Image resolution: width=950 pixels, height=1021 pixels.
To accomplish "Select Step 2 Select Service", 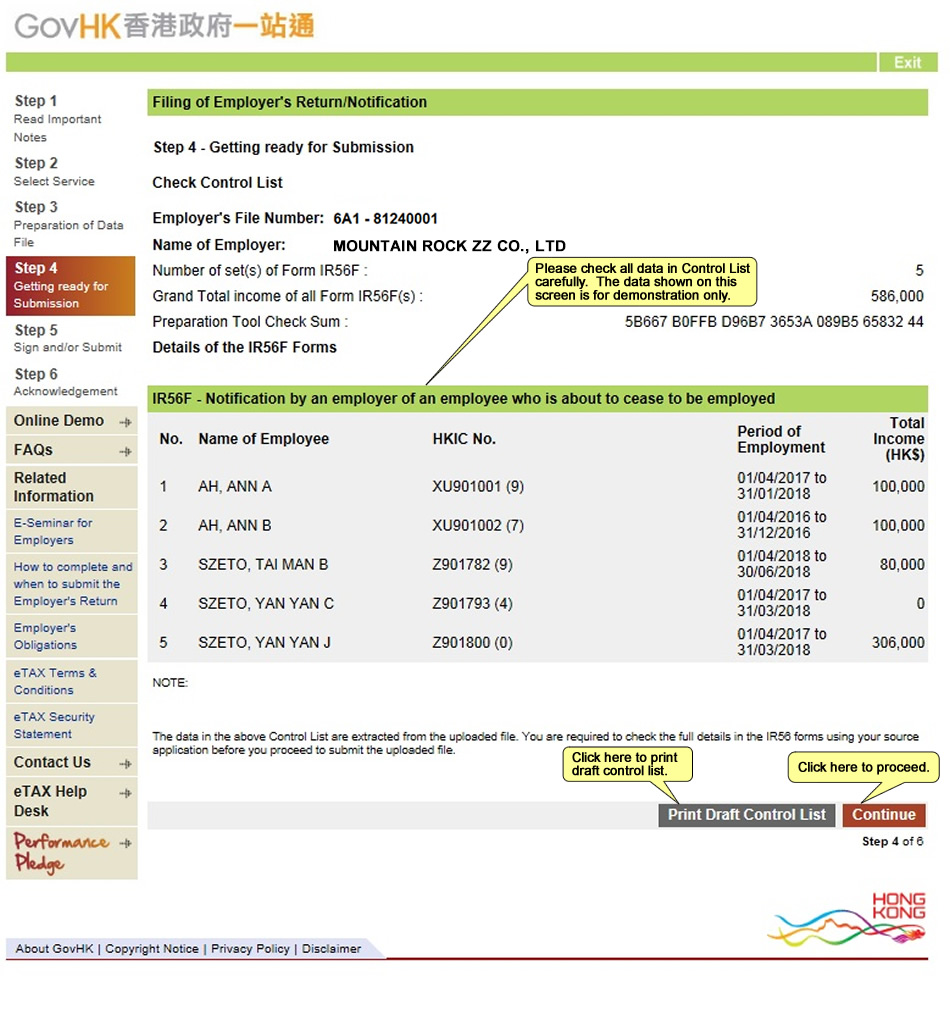I will pyautogui.click(x=54, y=172).
